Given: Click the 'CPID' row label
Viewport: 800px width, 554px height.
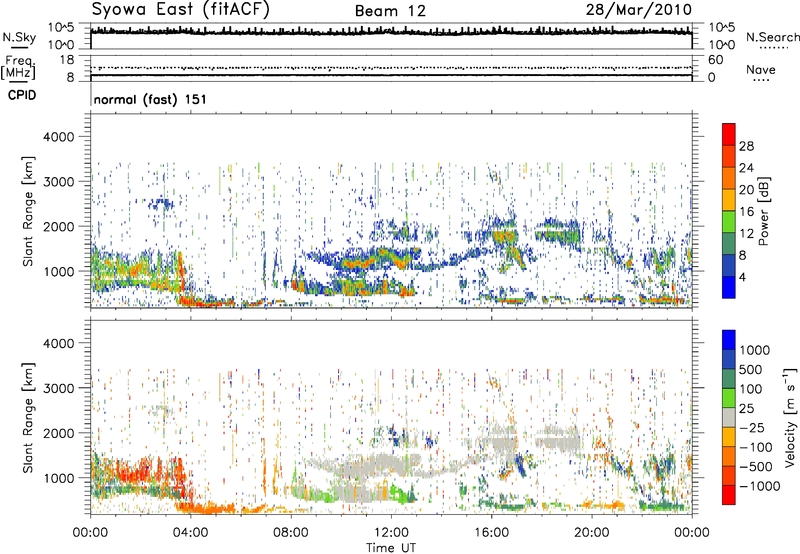Looking at the screenshot, I should tap(22, 95).
